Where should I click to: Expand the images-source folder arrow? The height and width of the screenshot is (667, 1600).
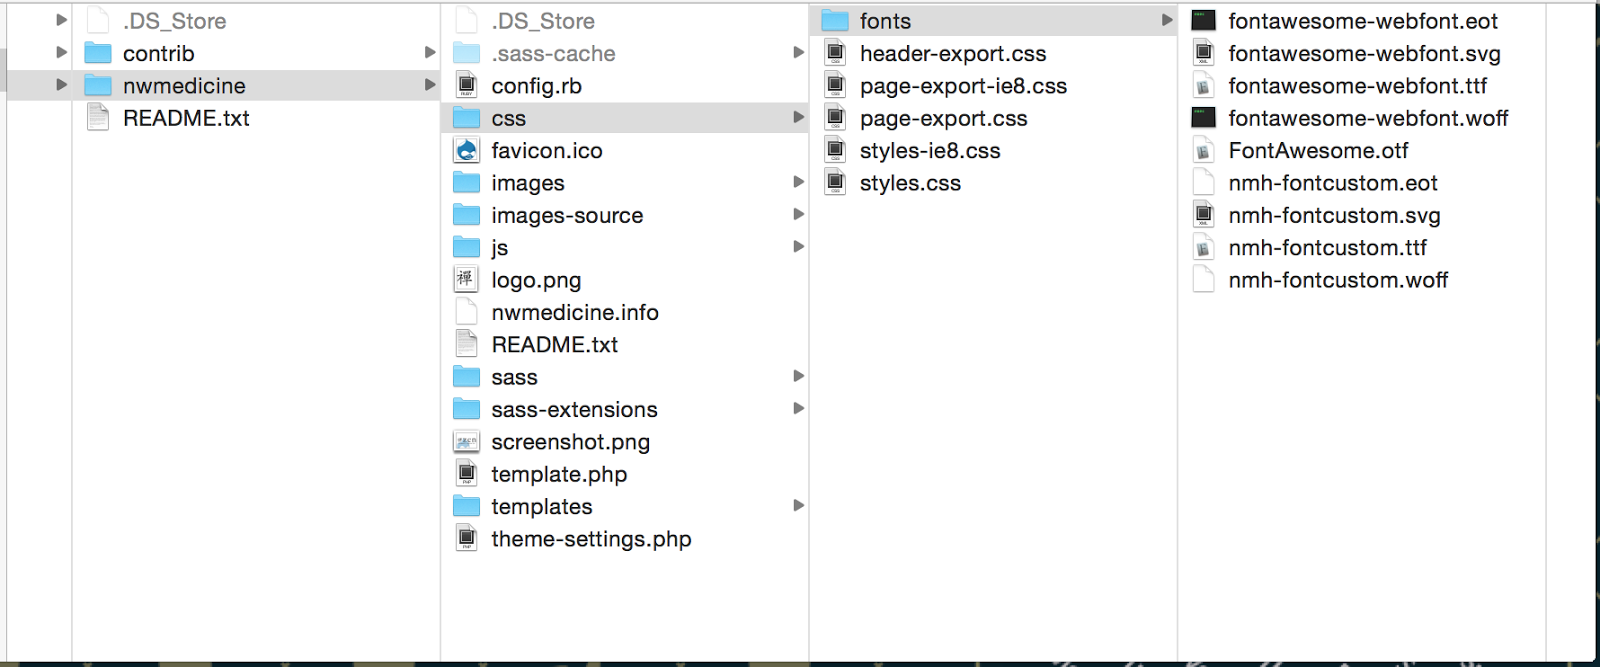click(x=798, y=214)
